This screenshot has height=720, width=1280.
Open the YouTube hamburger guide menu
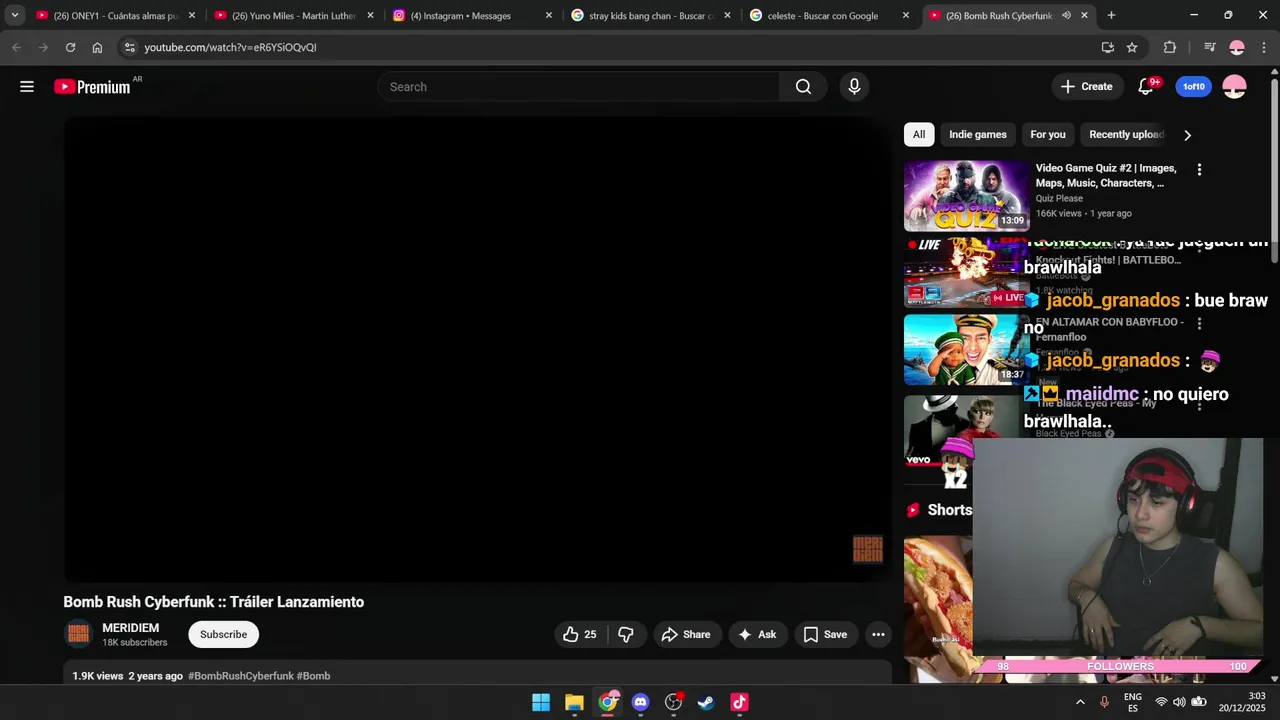pyautogui.click(x=27, y=87)
